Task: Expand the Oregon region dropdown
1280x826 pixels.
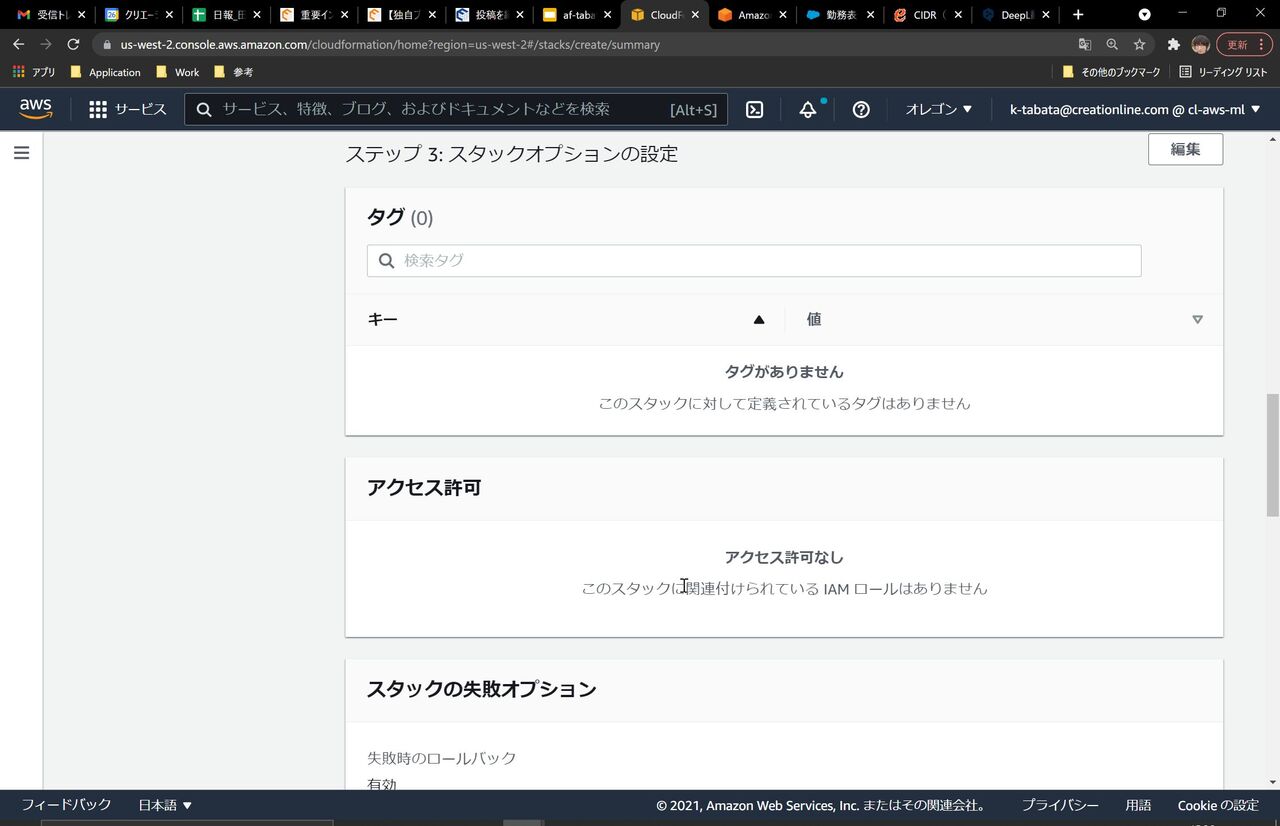Action: [x=938, y=109]
